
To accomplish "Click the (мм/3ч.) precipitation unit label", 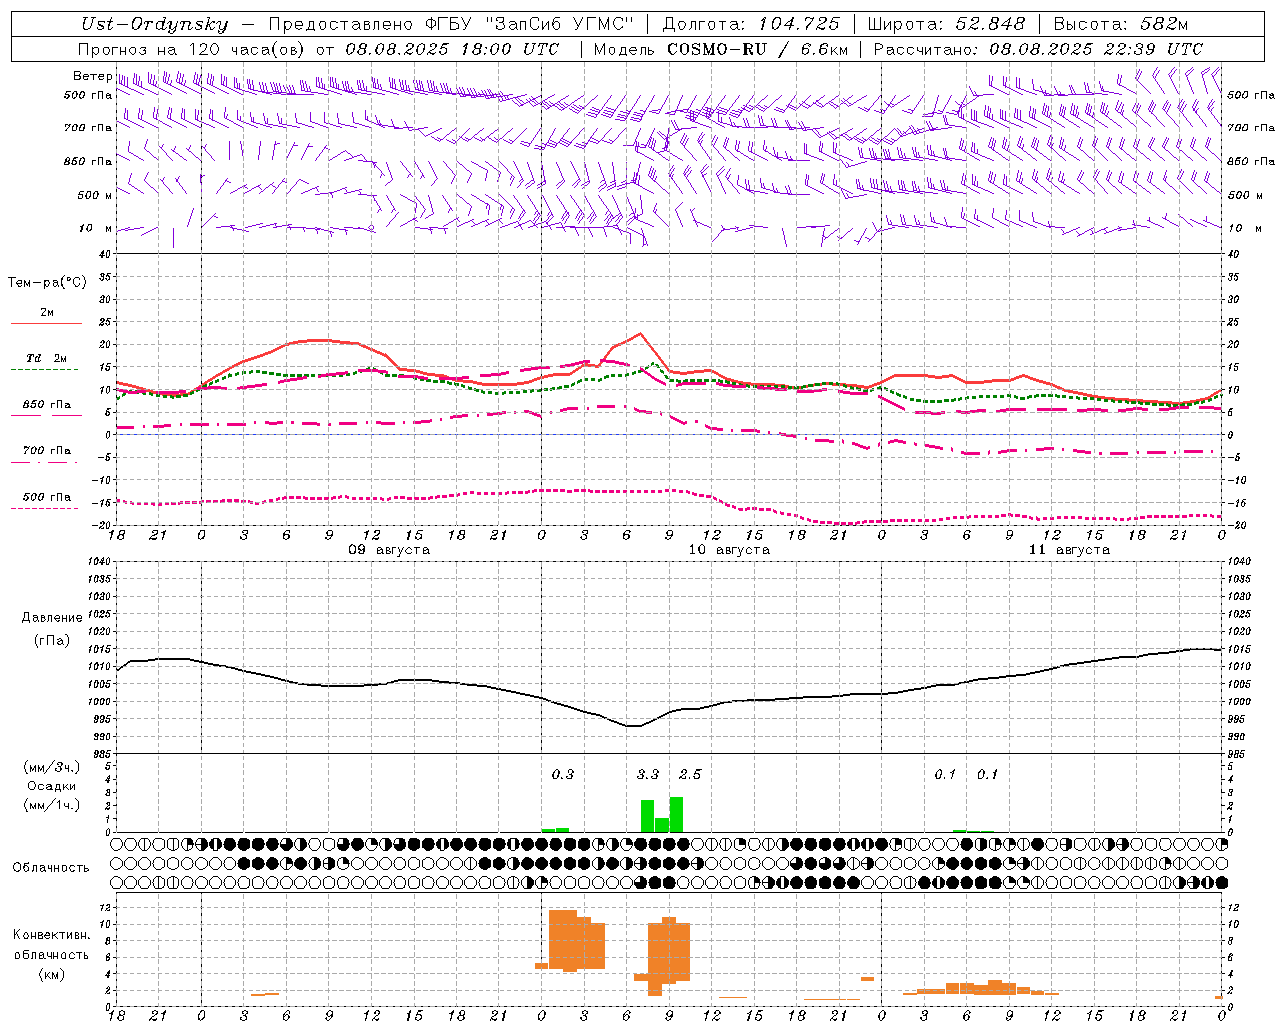I will click(x=52, y=767).
